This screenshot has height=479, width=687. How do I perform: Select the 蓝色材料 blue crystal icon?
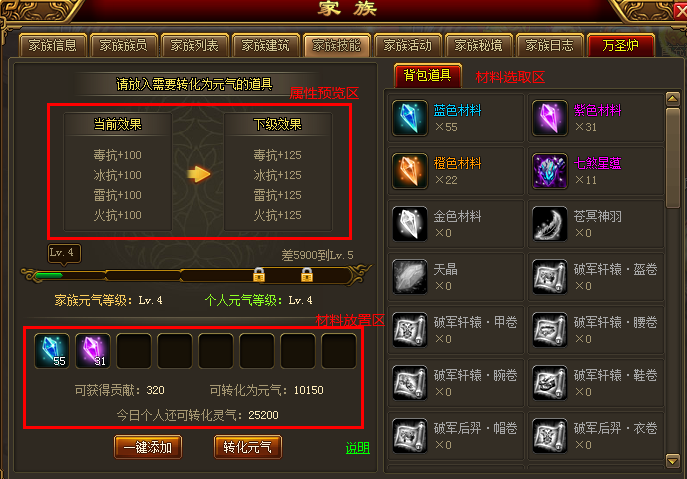click(410, 118)
